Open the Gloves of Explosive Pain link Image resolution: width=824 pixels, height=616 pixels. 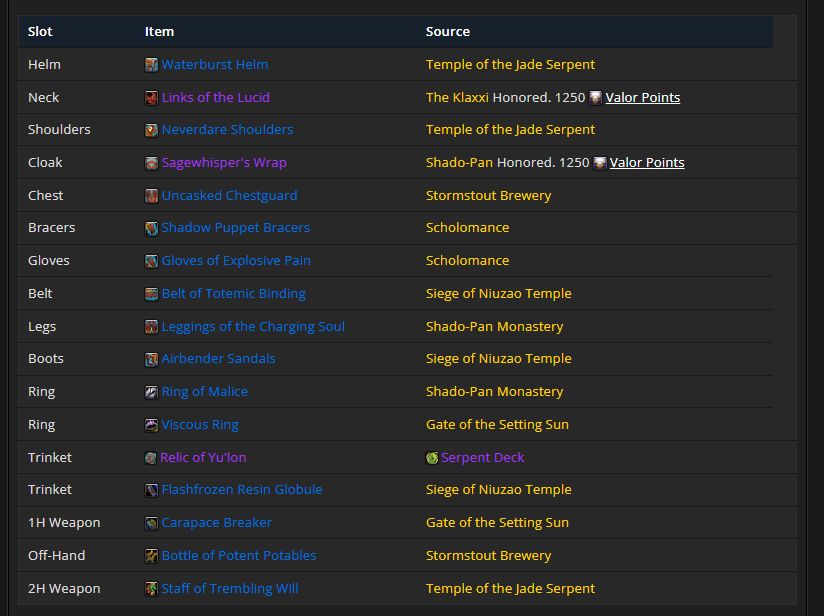[x=236, y=260]
